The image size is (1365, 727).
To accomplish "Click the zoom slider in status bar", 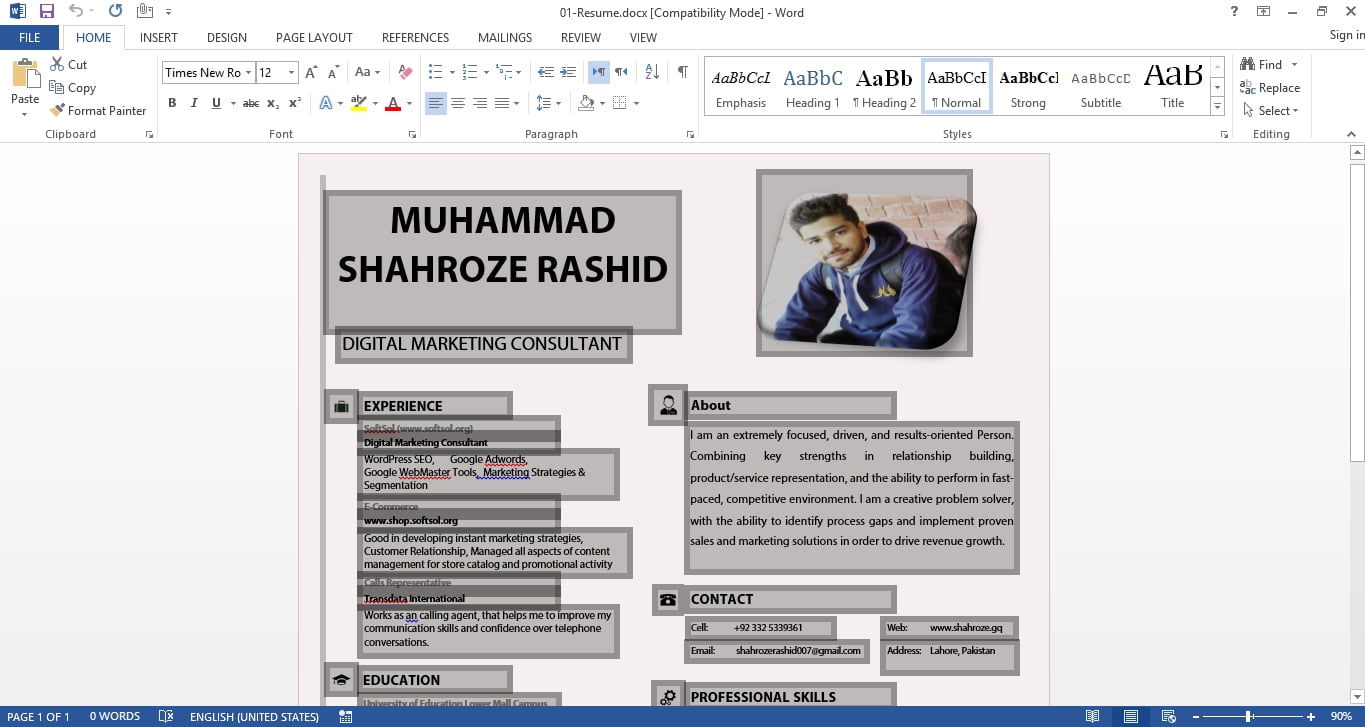I will [1249, 716].
